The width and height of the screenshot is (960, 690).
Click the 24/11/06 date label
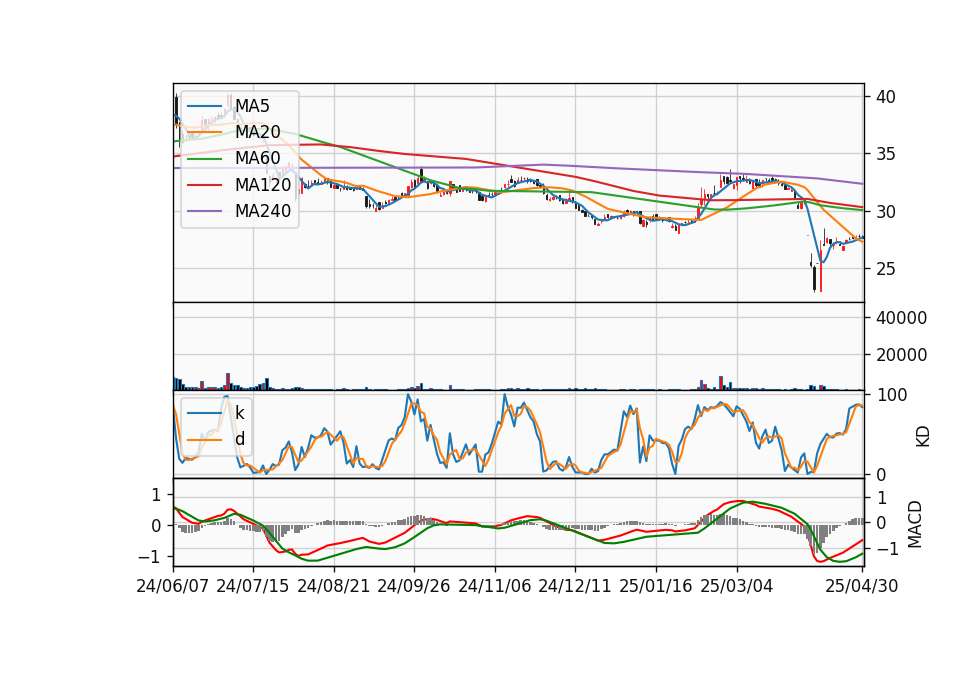coord(495,586)
